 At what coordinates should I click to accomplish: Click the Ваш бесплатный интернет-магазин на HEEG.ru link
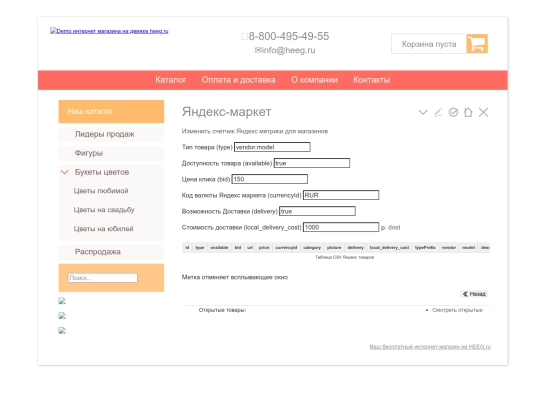(x=430, y=346)
